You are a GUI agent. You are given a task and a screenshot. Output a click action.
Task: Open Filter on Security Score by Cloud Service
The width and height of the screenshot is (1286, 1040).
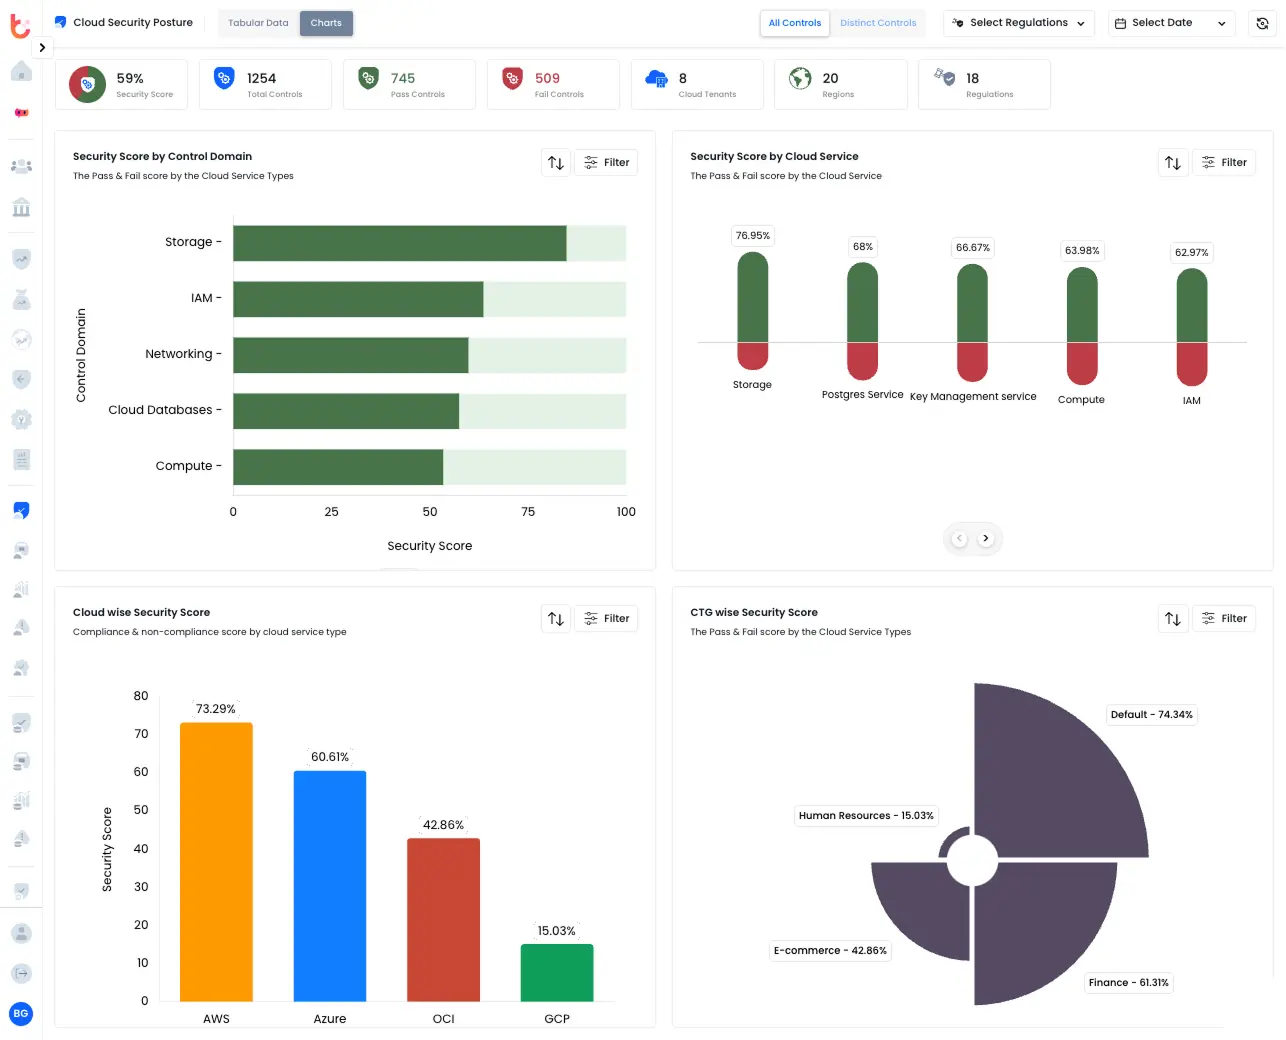pyautogui.click(x=1224, y=162)
